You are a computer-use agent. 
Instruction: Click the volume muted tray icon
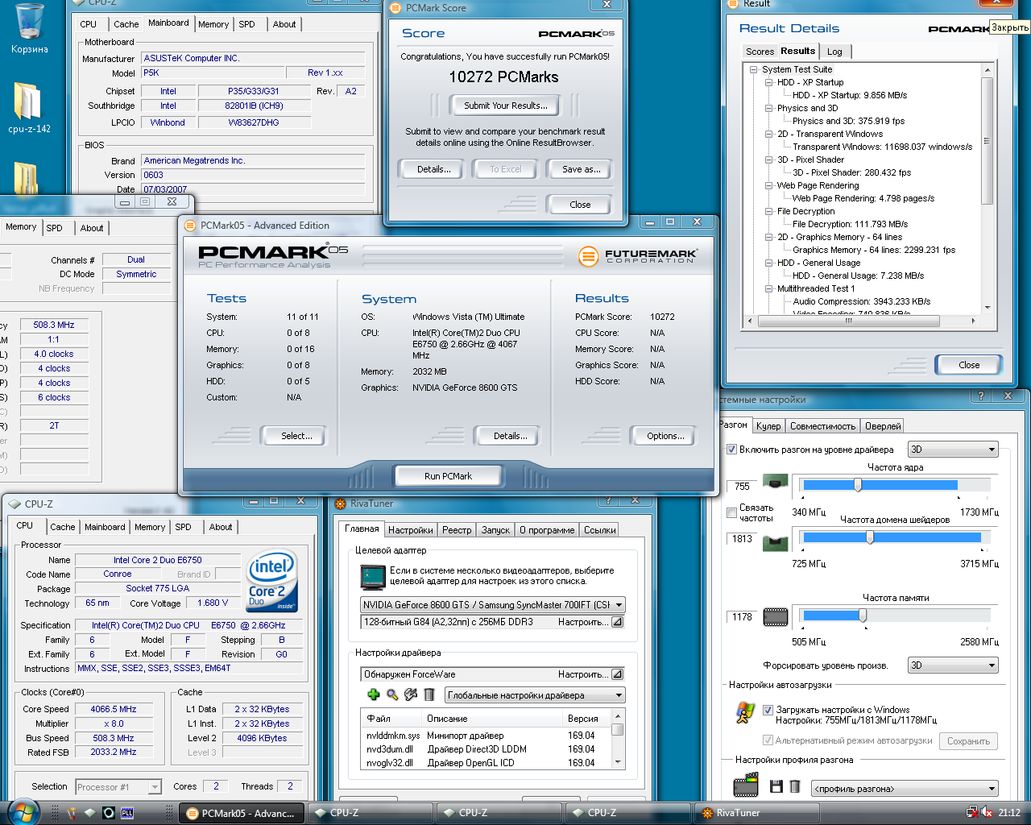pos(986,813)
